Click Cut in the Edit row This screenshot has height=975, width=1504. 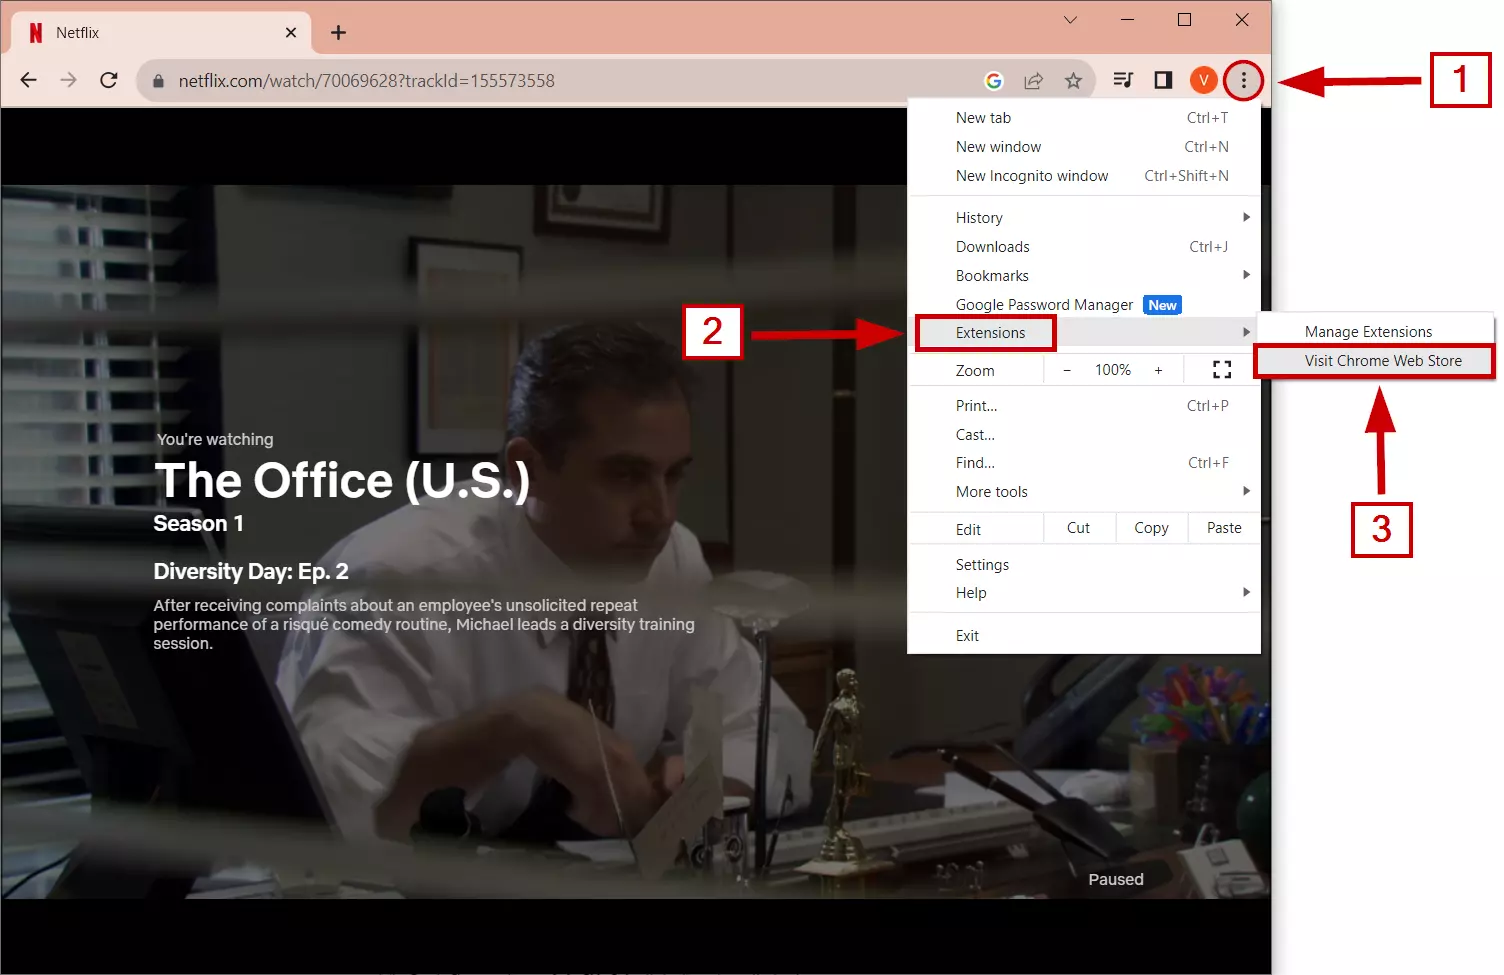click(x=1078, y=528)
